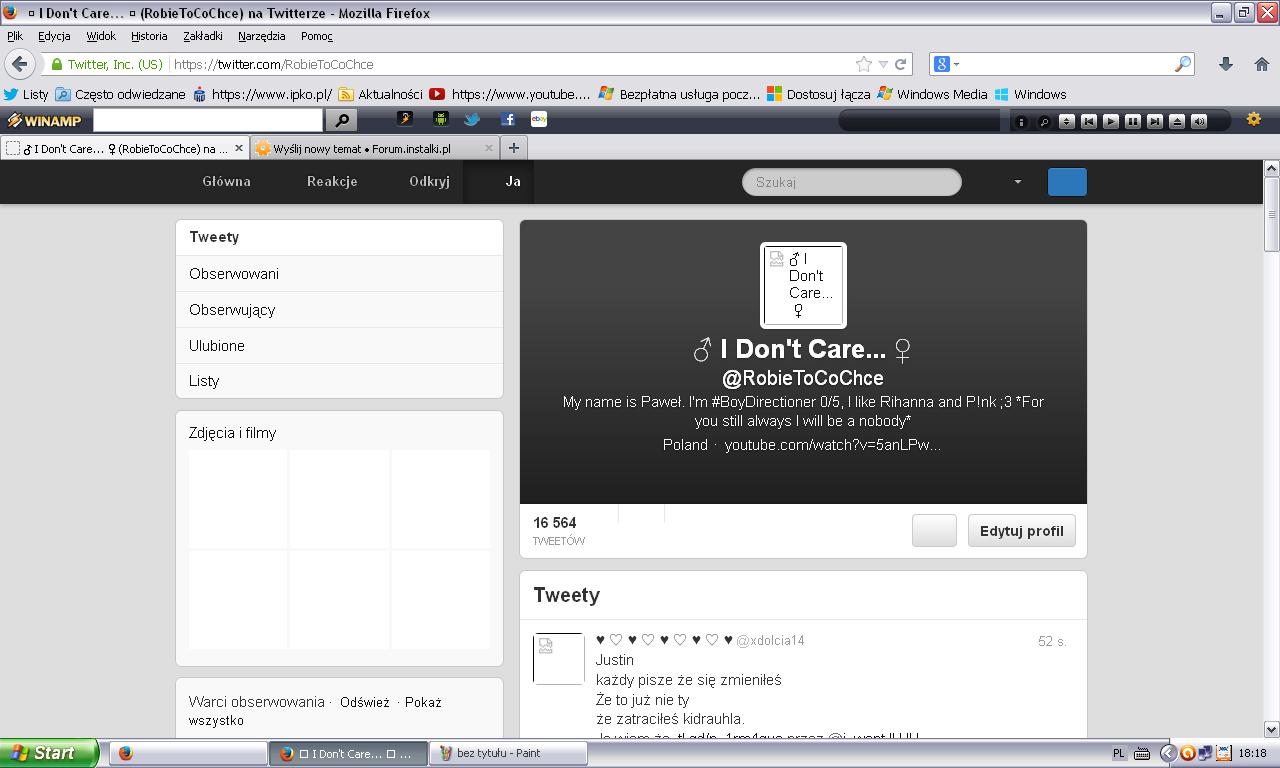Viewport: 1280px width, 768px height.
Task: Open the Często odwiedzane bookmark folder
Action: pyautogui.click(x=120, y=94)
